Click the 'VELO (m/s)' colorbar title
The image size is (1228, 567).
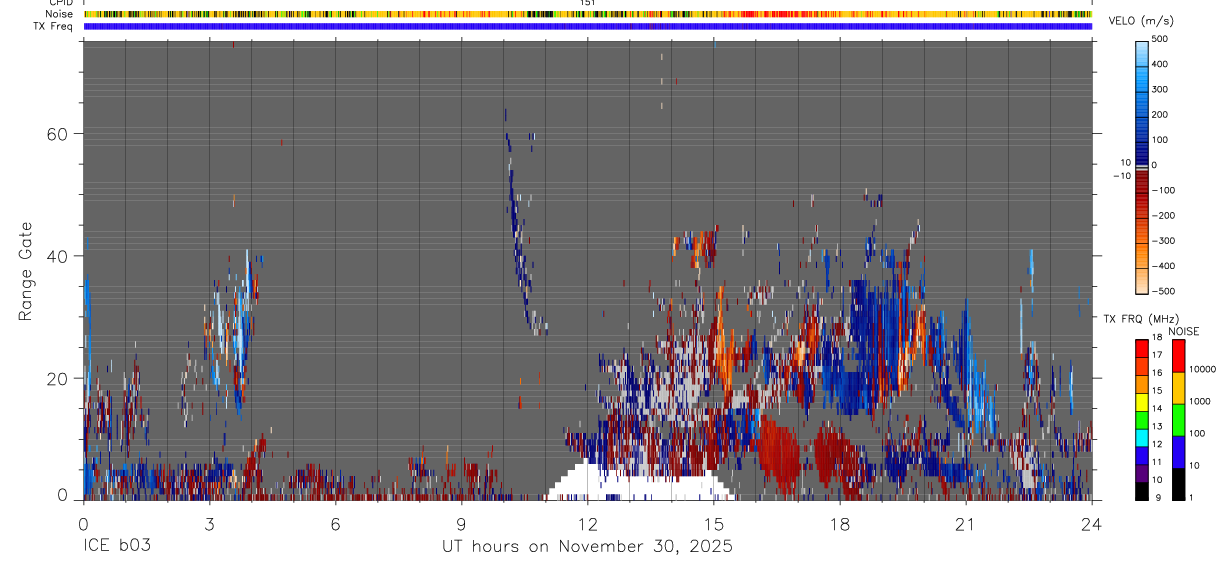(1141, 22)
